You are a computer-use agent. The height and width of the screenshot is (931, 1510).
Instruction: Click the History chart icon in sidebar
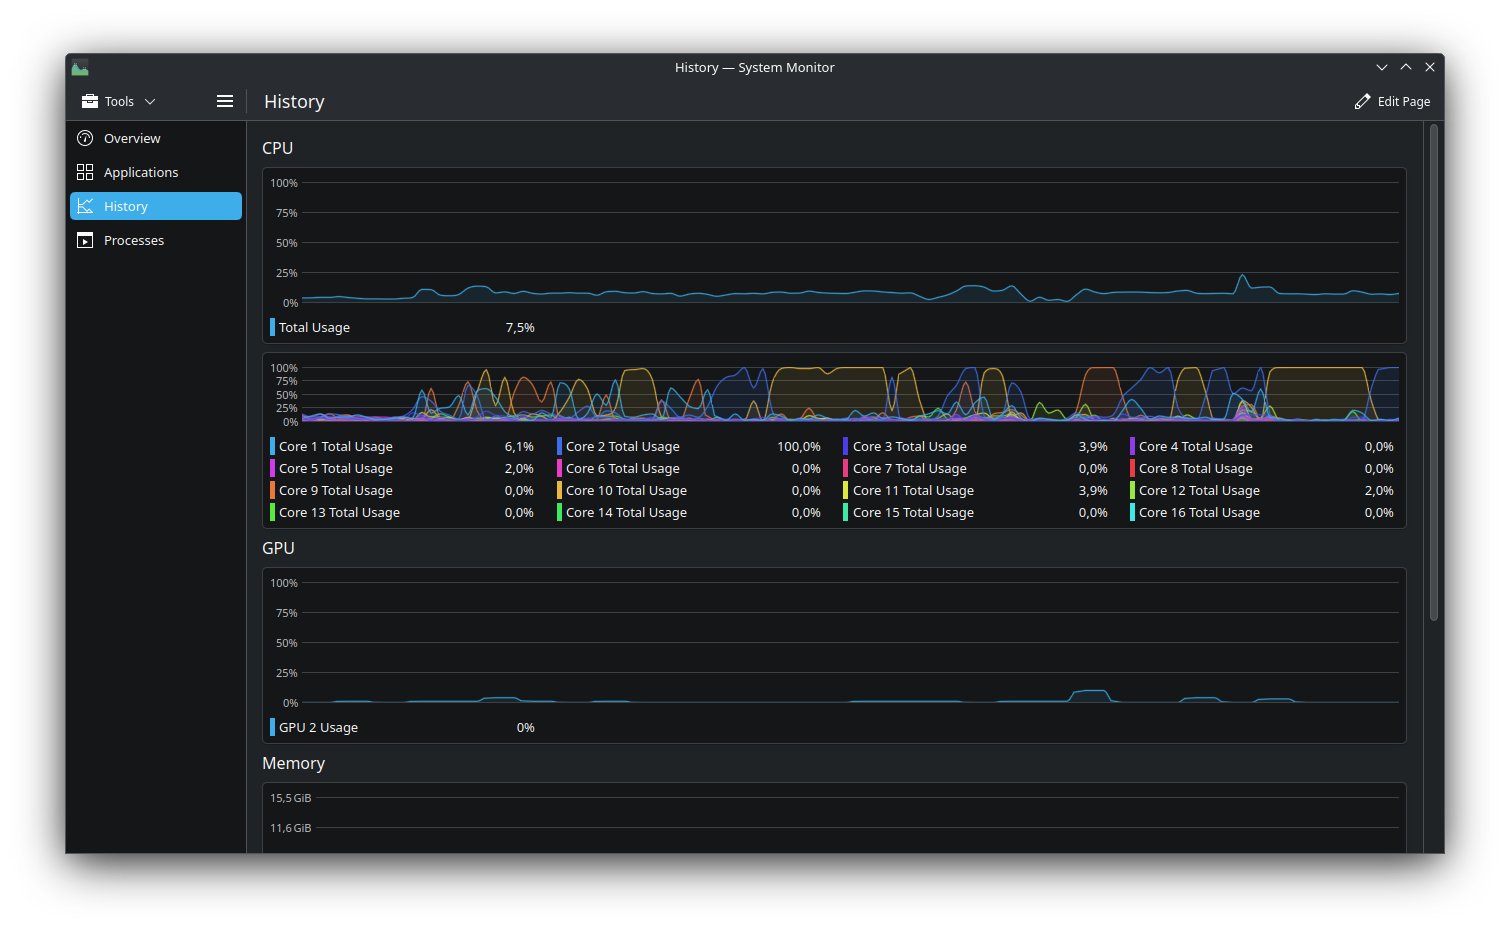tap(85, 206)
